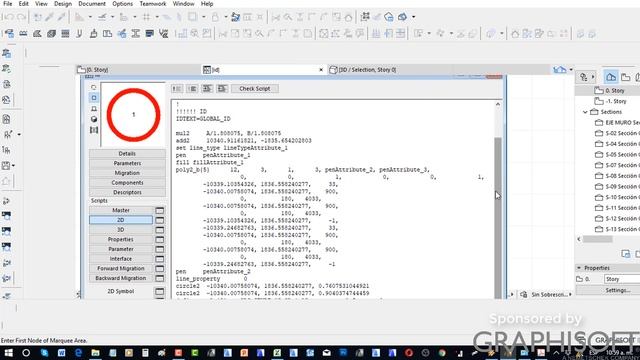Select the 2D script button
Image resolution: width=640 pixels, height=360 pixels.
point(121,220)
